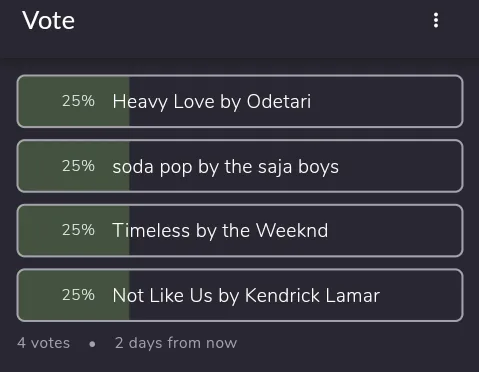
Task: Vote for Heavy Love by Odetari
Action: (x=240, y=101)
